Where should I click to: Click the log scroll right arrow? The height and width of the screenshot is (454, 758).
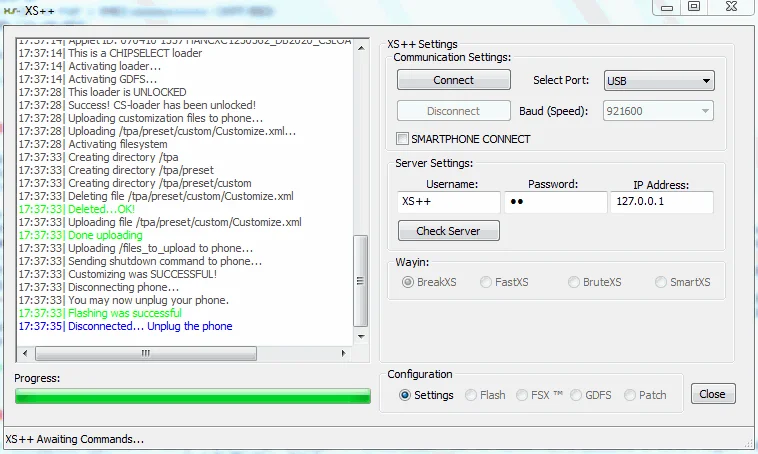coord(343,353)
